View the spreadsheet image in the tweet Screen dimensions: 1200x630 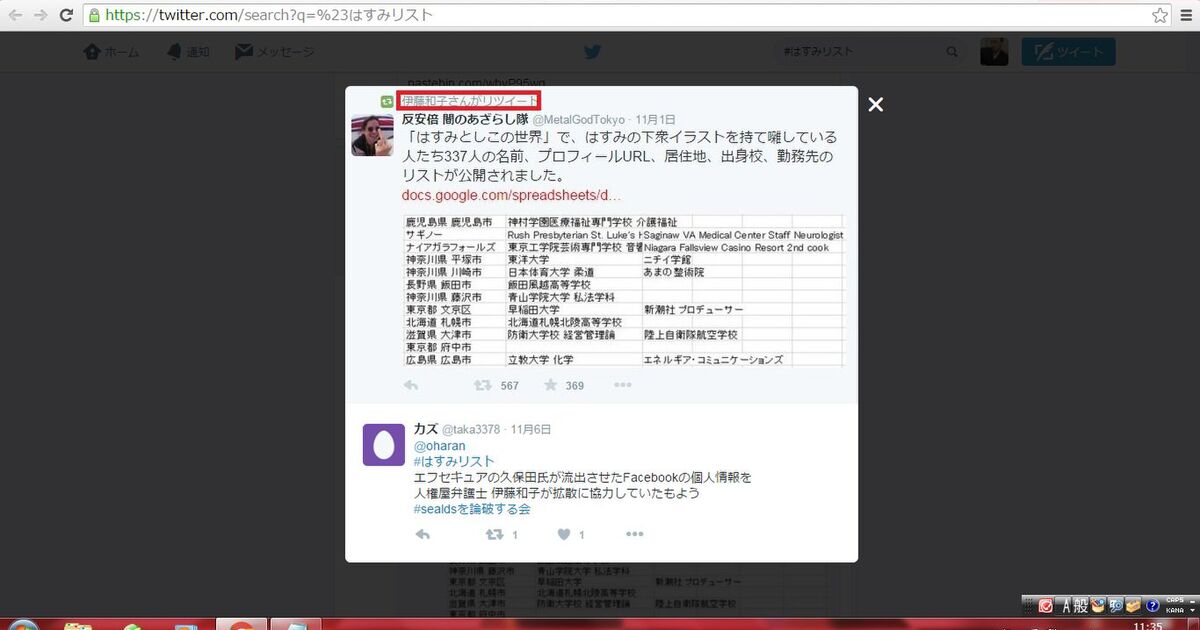(622, 290)
